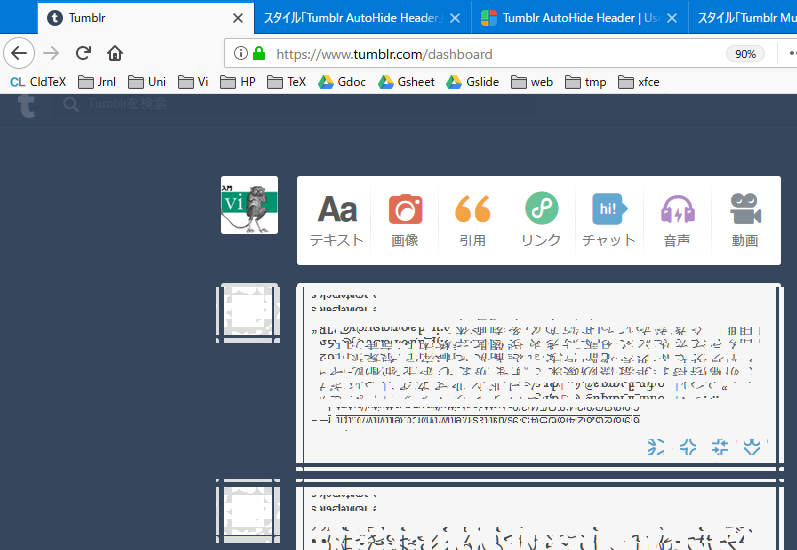Screen dimensions: 797x550
Task: Open the スタイル Tumblr Mu tab
Action: point(743,18)
